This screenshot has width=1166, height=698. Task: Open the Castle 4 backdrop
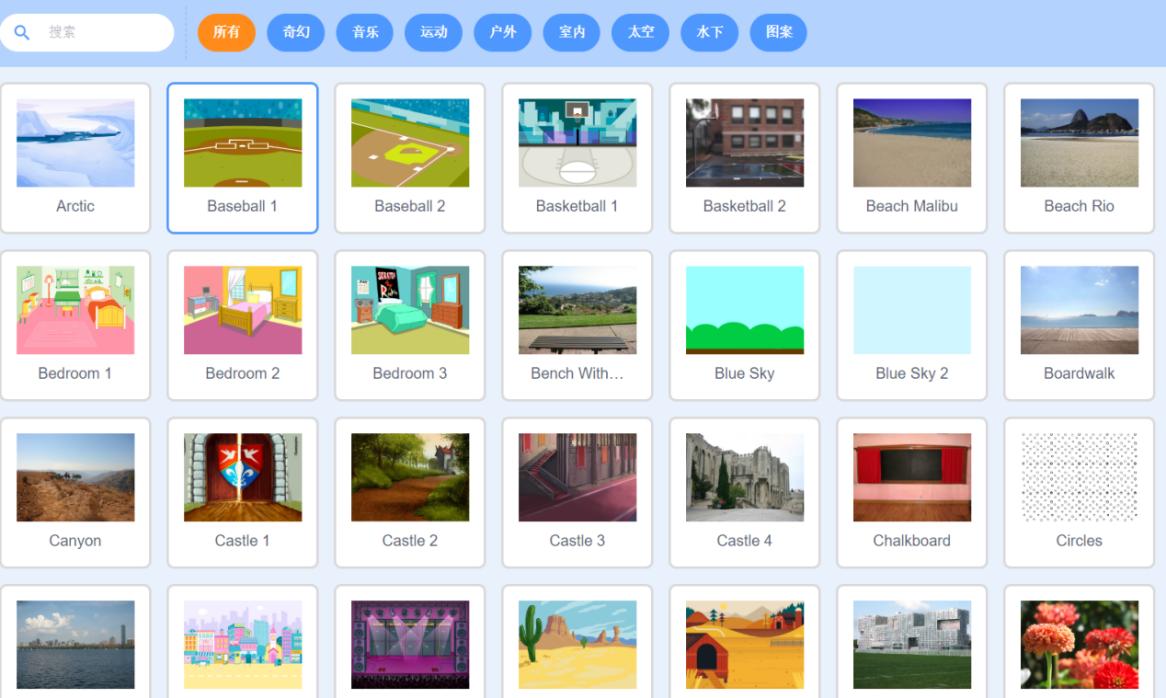click(744, 492)
